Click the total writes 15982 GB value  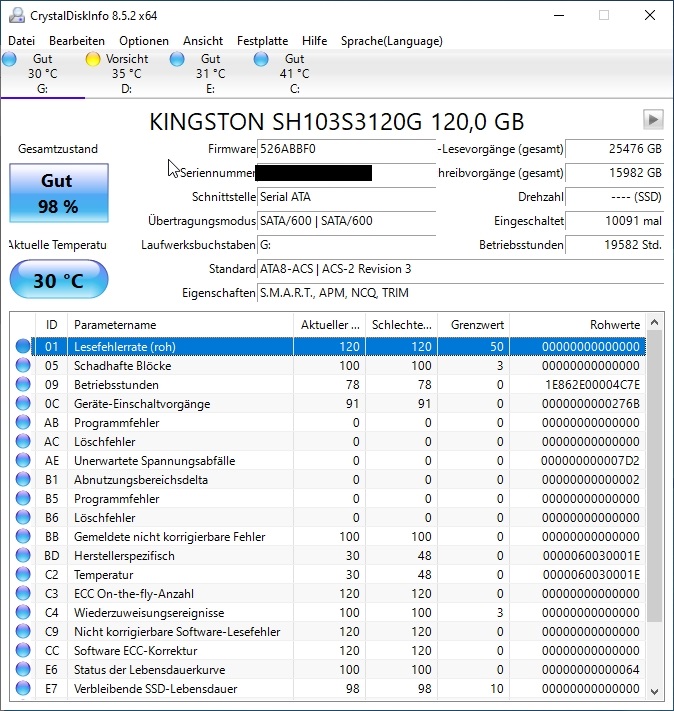615,173
